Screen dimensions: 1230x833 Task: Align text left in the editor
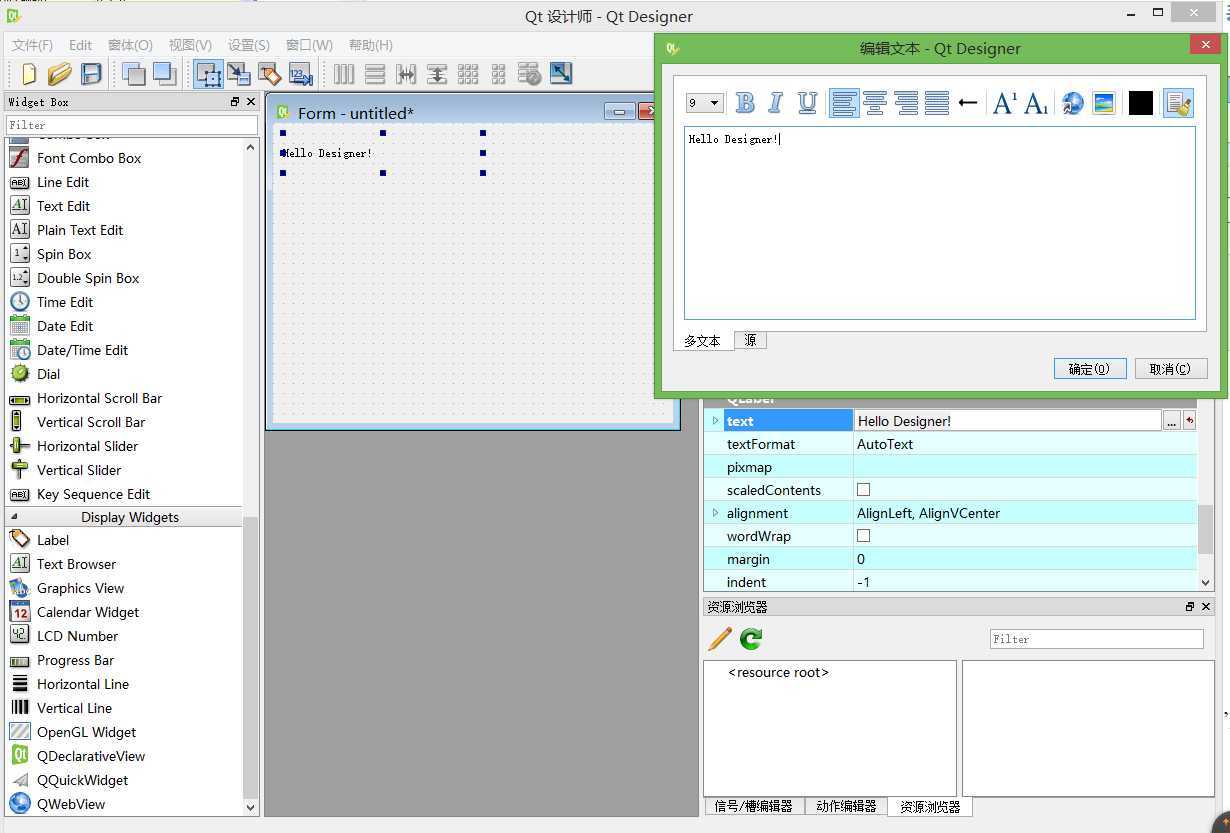(x=844, y=103)
